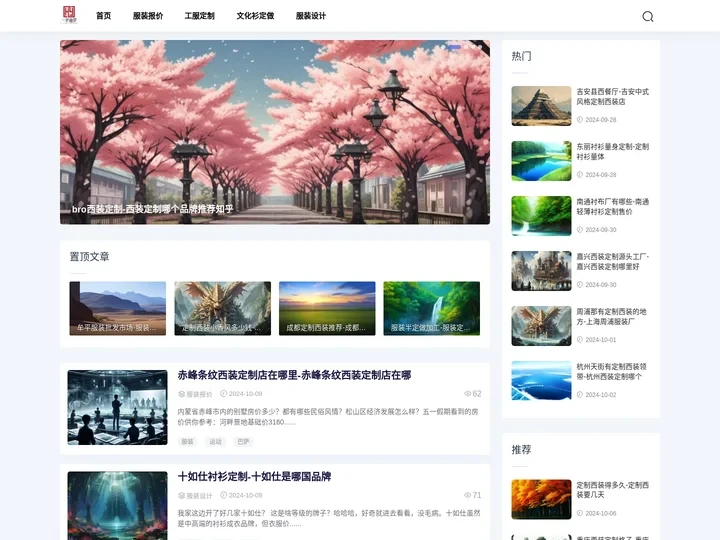Click the blue ocean thumbnail for 杭州天街
Image resolution: width=720 pixels, height=540 pixels.
[x=541, y=381]
